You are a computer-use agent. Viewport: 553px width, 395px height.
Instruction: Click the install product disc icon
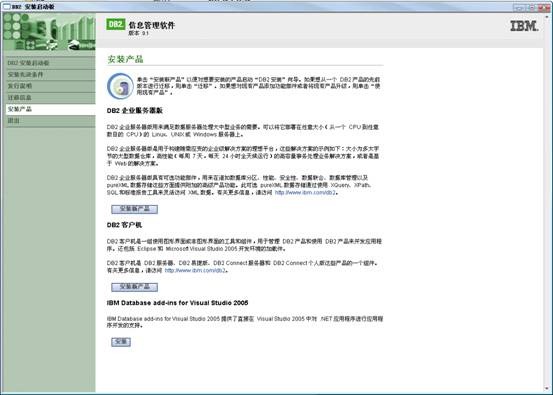point(120,86)
